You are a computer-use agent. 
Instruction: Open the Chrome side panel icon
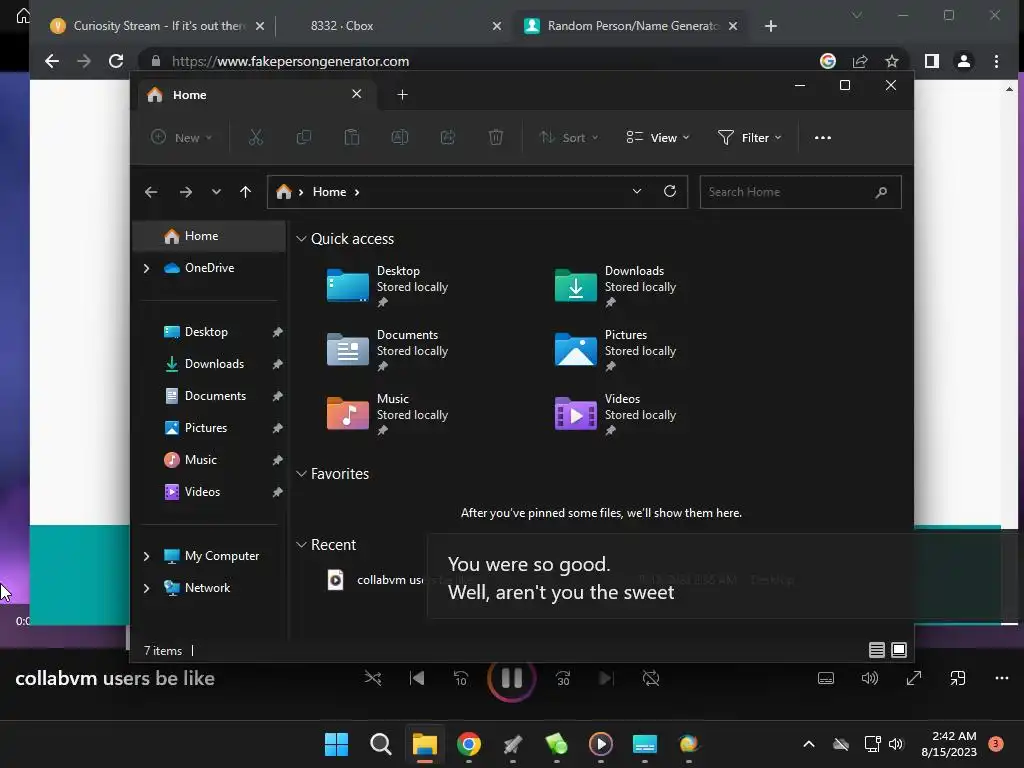tap(932, 61)
